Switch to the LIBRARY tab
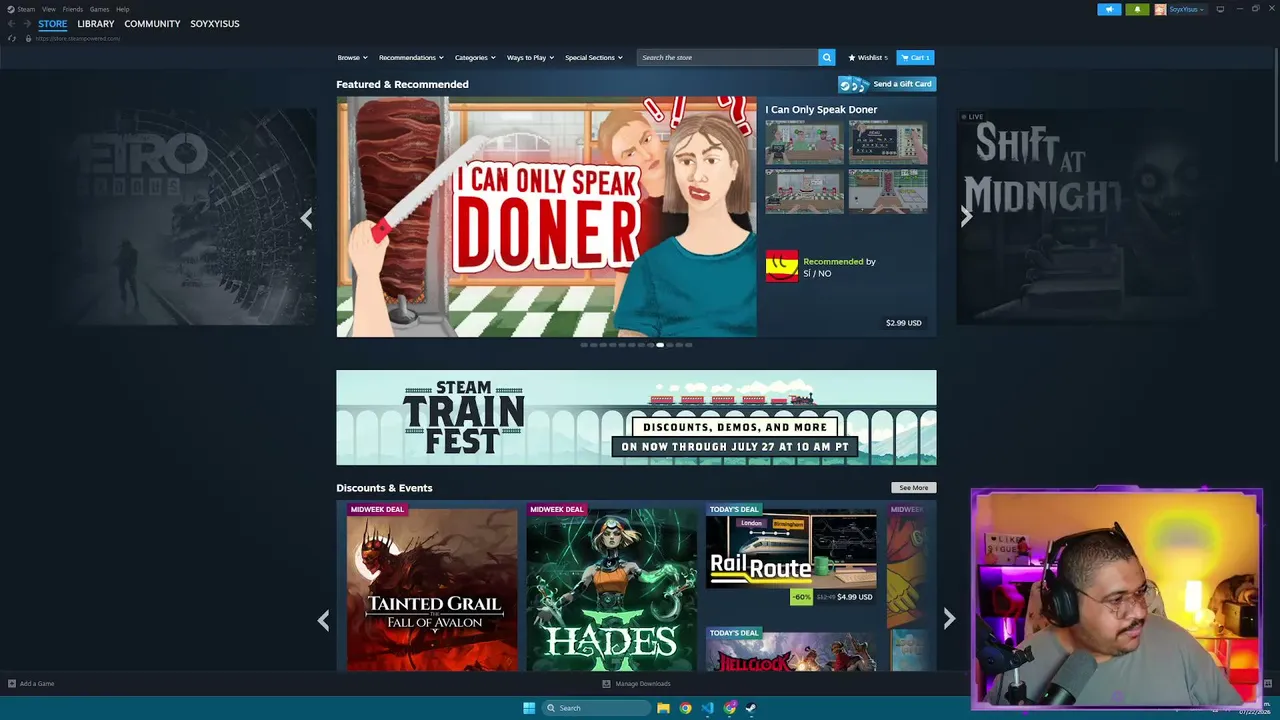Screen dimensions: 1280x720 [96, 24]
